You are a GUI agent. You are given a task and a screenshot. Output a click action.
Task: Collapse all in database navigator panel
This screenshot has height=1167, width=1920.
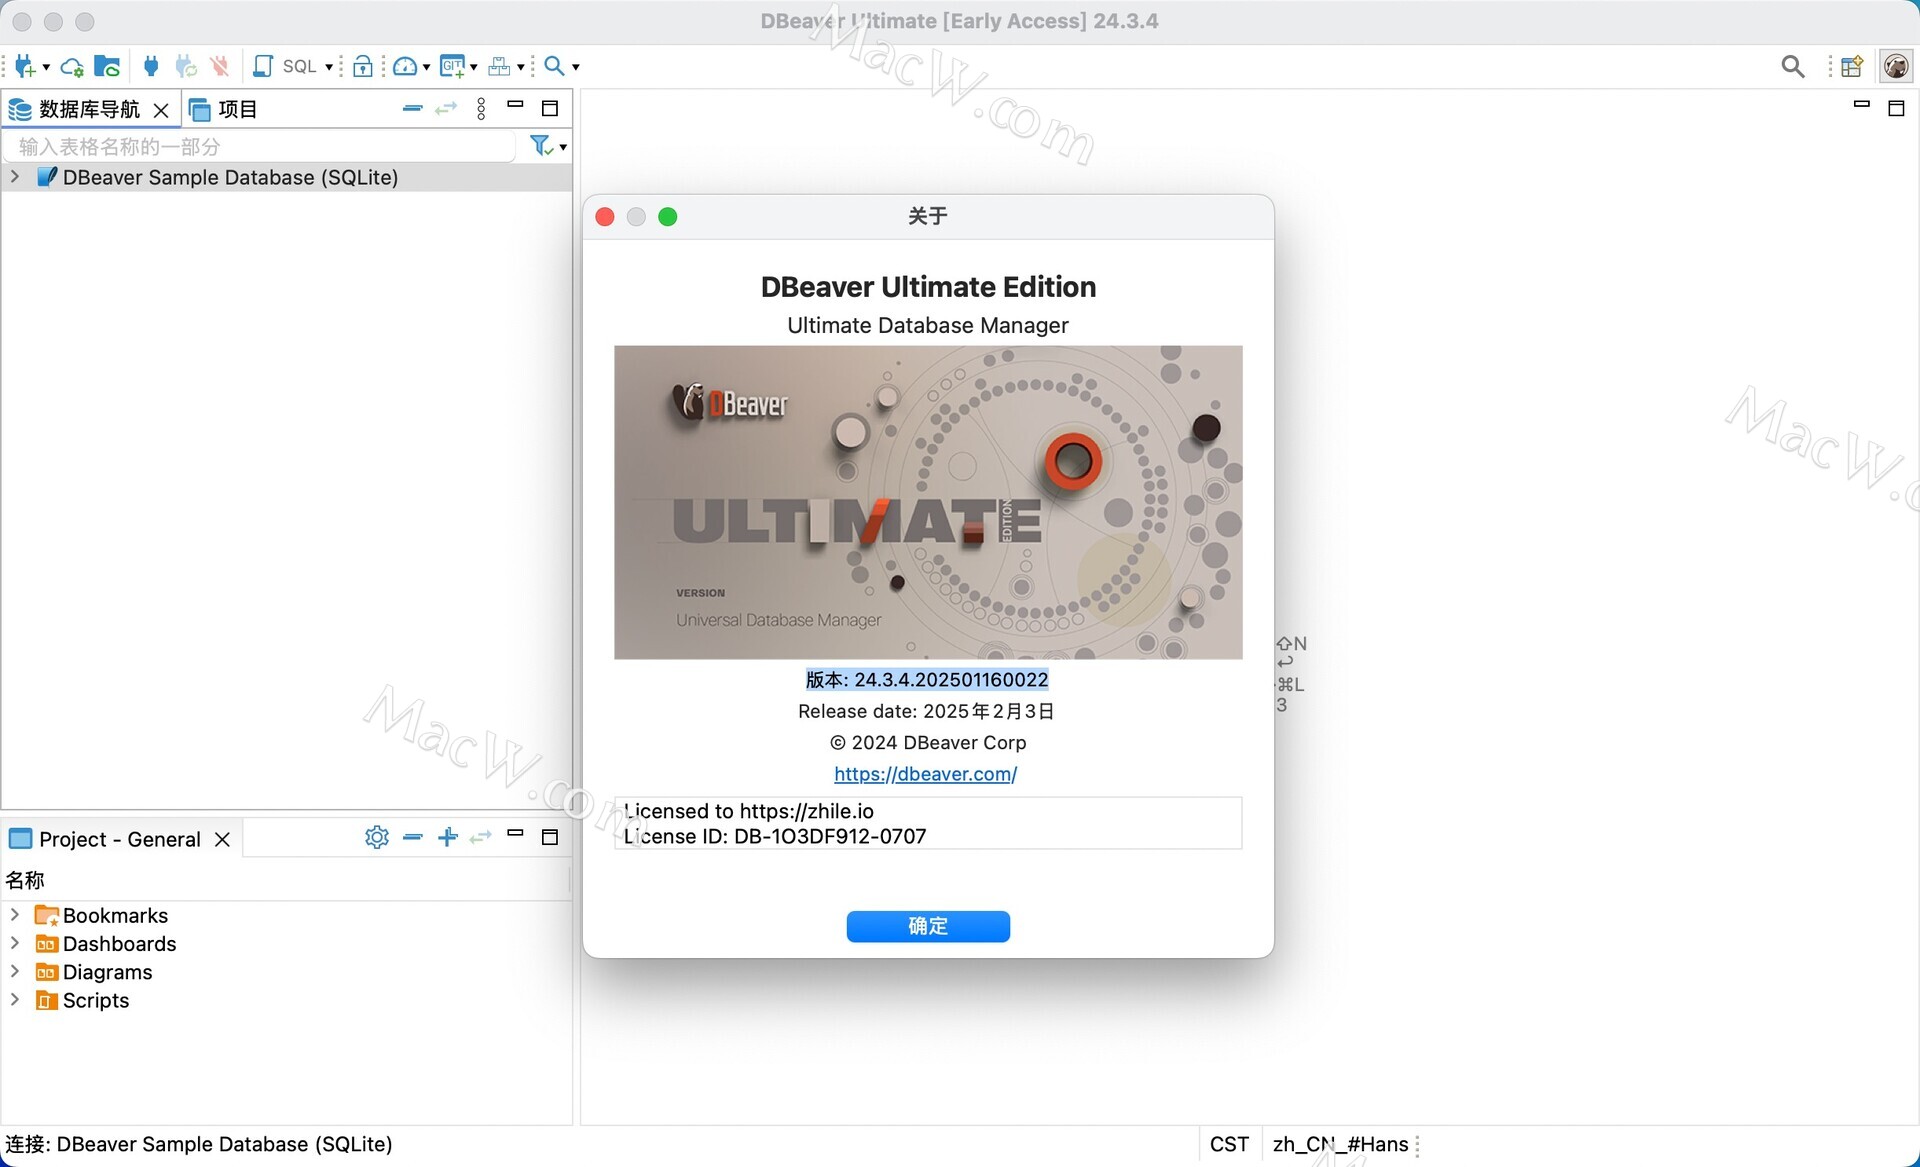tap(412, 108)
